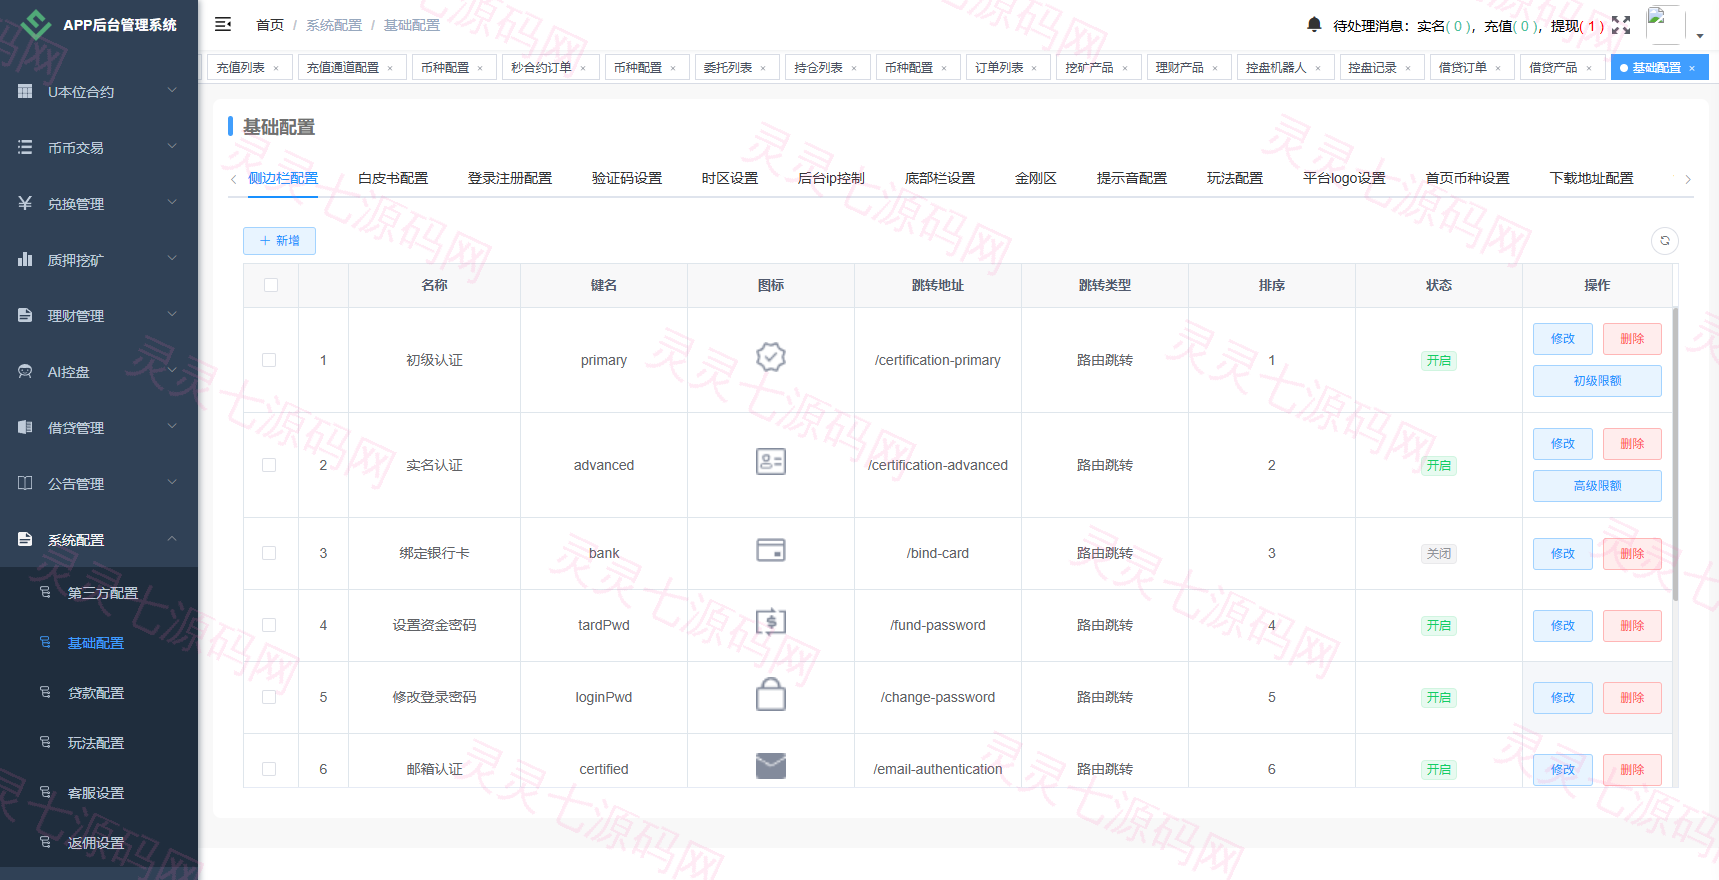
Task: Click the 兑换管理 yen icon
Action: click(25, 203)
